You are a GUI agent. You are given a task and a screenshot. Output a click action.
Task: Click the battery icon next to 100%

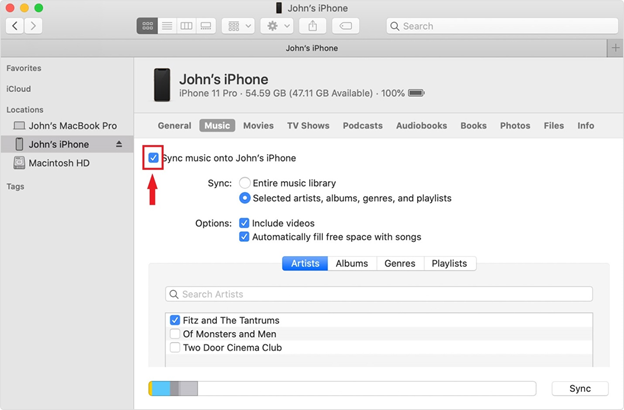[416, 93]
